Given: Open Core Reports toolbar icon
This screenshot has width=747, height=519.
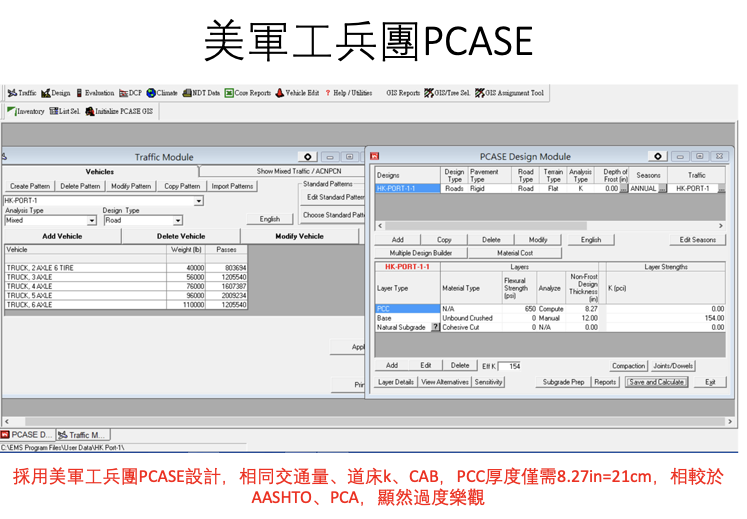Looking at the screenshot, I should point(248,93).
